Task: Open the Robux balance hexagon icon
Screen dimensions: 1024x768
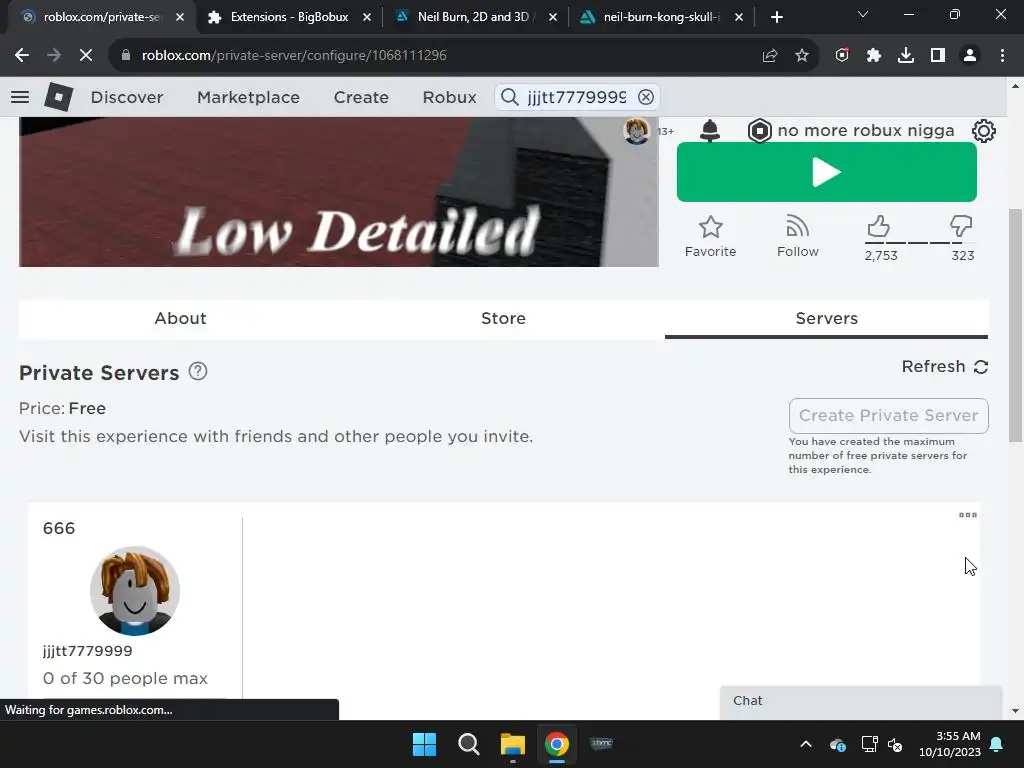Action: pos(760,131)
